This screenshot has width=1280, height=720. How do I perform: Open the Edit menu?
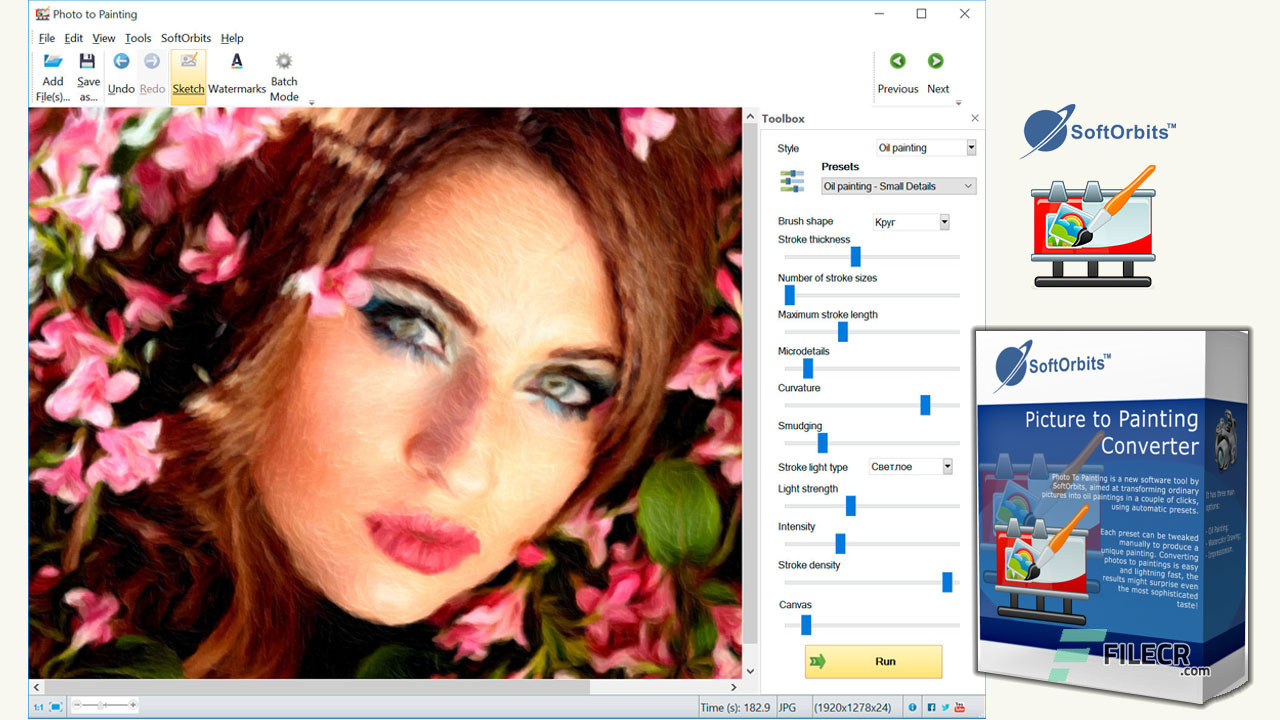point(74,38)
